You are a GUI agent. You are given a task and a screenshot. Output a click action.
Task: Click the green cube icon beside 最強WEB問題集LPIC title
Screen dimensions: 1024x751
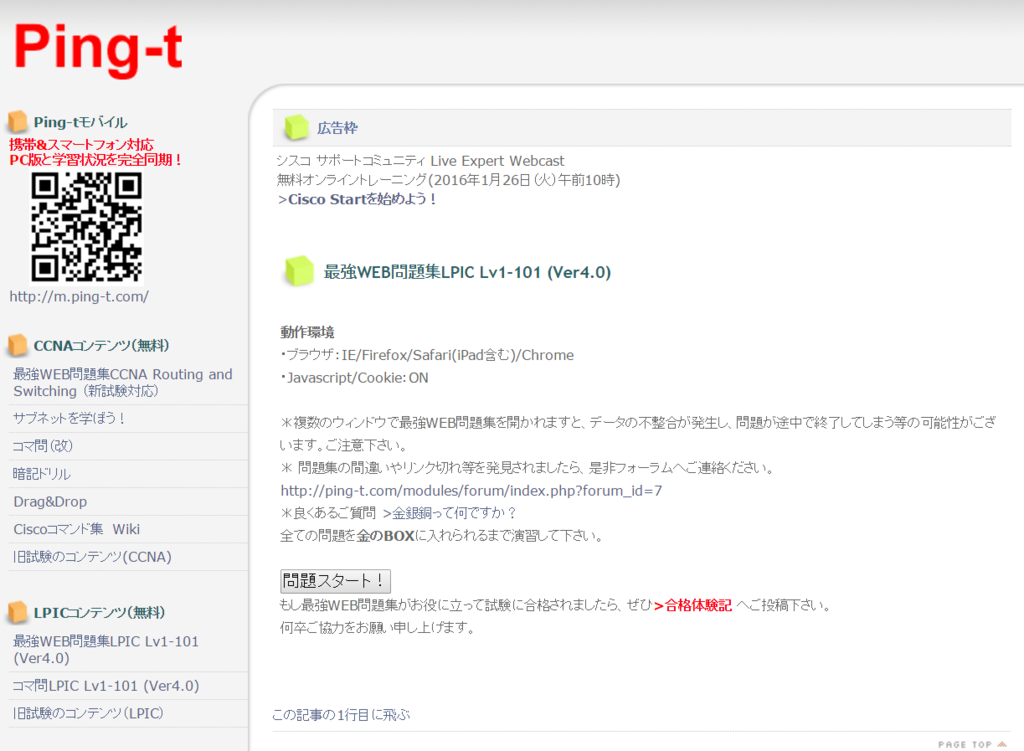pos(298,271)
